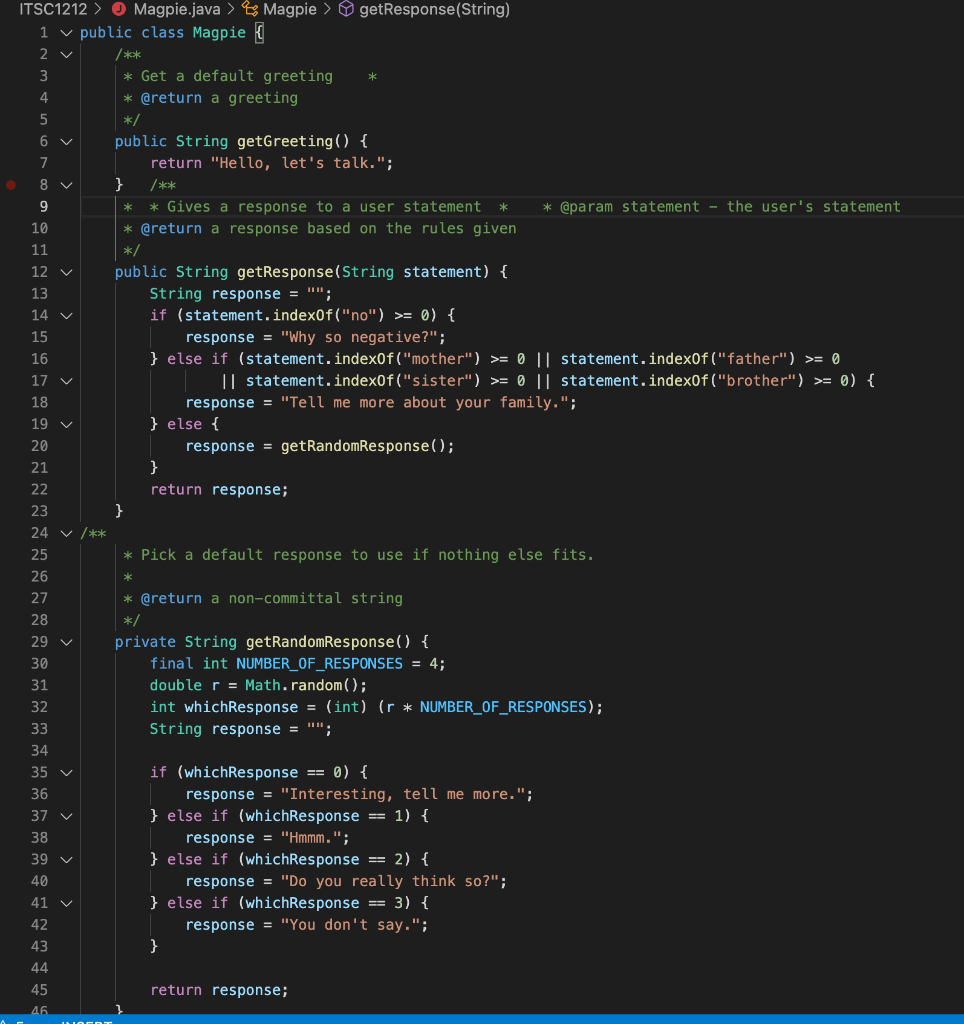Collapse the getGreeting method fold arrow
Image resolution: width=964 pixels, height=1024 pixels.
pyautogui.click(x=65, y=141)
